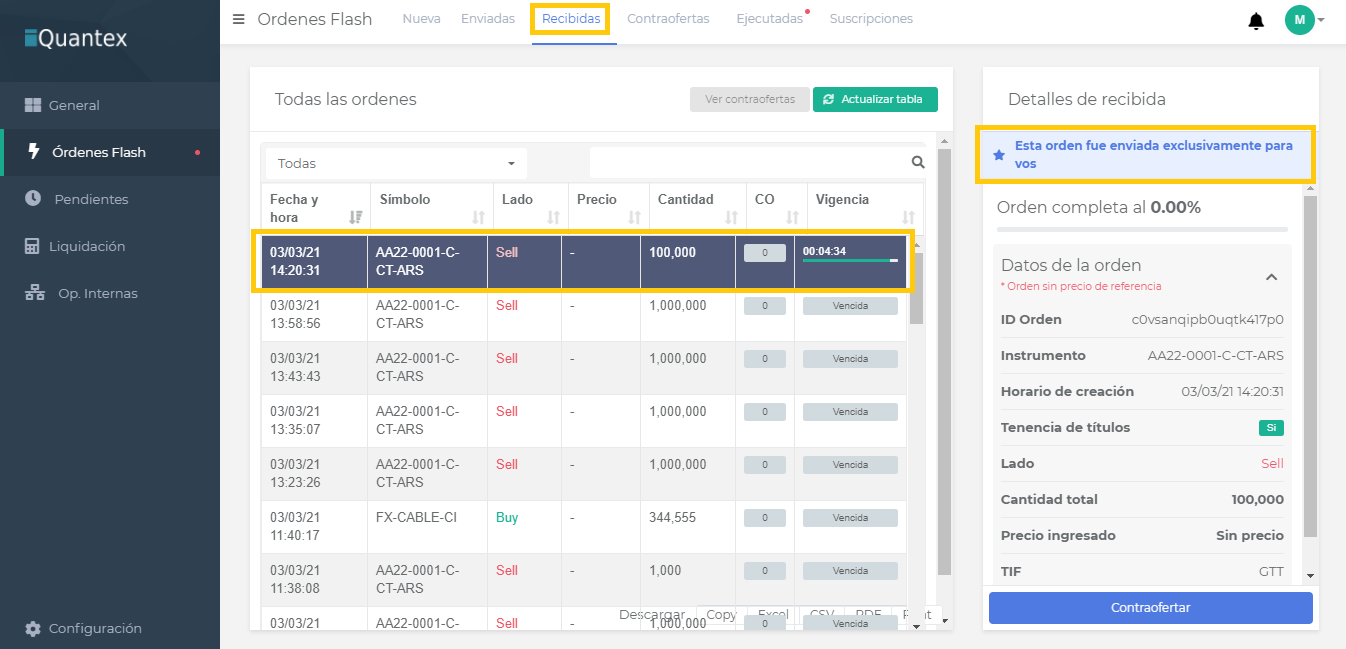The width and height of the screenshot is (1346, 649).
Task: Open Op. Internas in sidebar
Action: click(x=97, y=293)
